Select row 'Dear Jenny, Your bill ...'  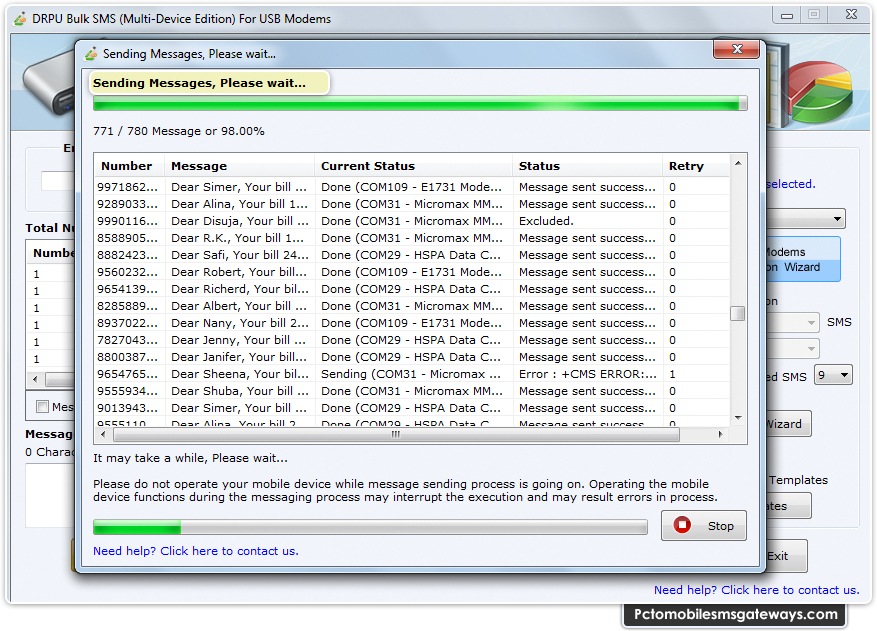(412, 340)
